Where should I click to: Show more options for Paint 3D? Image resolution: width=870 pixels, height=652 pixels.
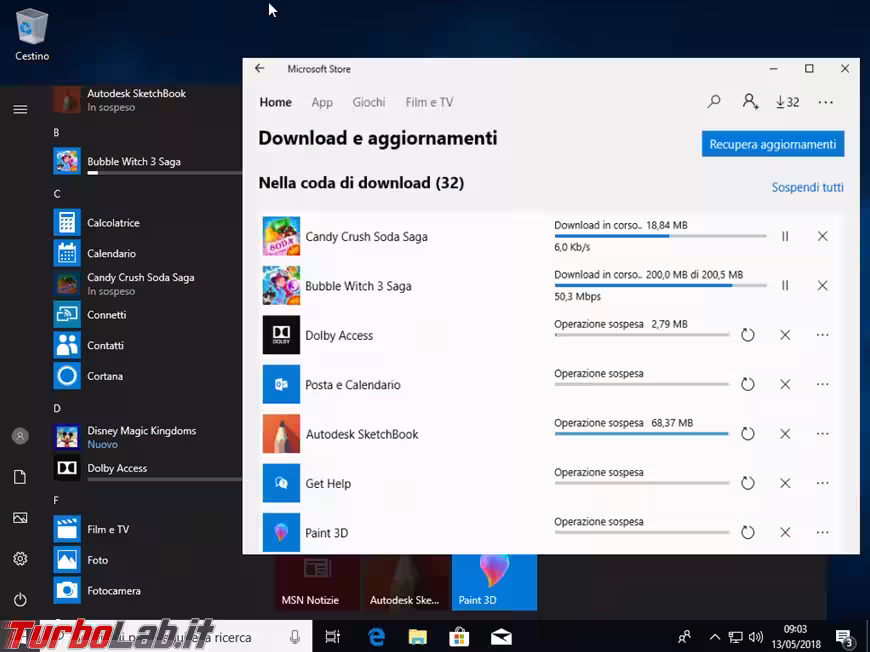coord(822,532)
